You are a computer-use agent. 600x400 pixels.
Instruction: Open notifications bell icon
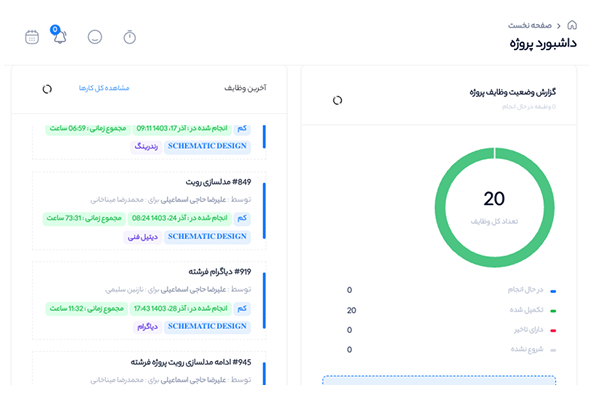pos(60,37)
